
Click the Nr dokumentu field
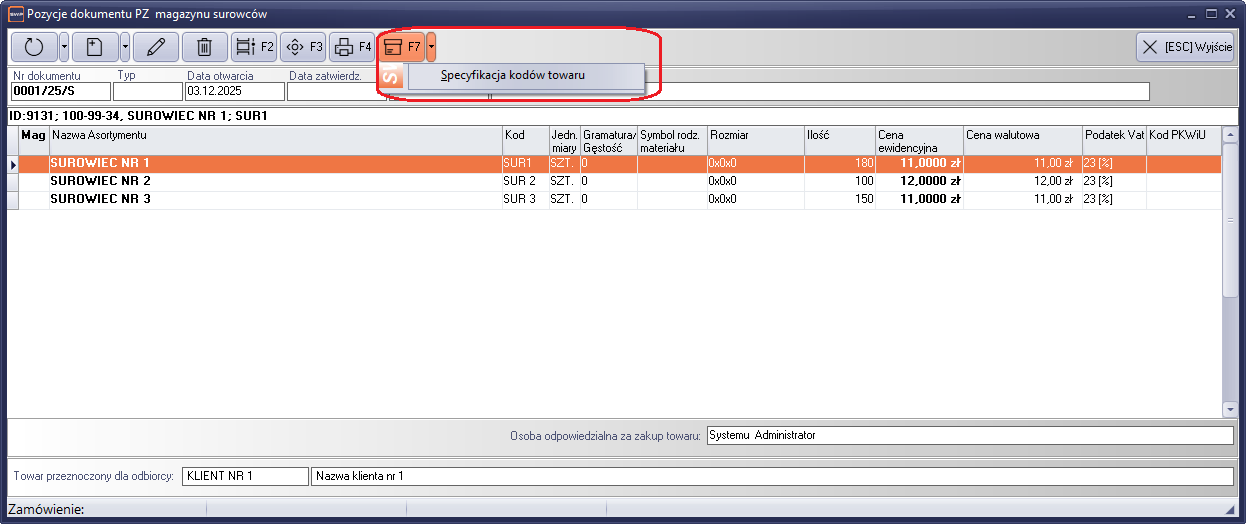(60, 92)
